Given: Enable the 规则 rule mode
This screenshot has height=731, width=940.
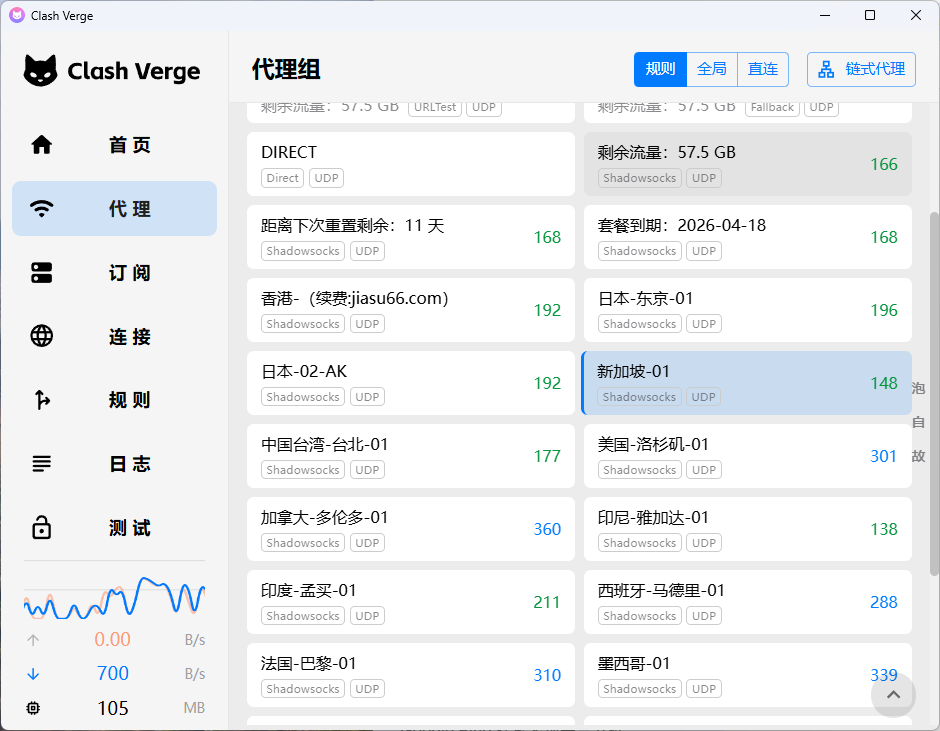Looking at the screenshot, I should tap(660, 69).
